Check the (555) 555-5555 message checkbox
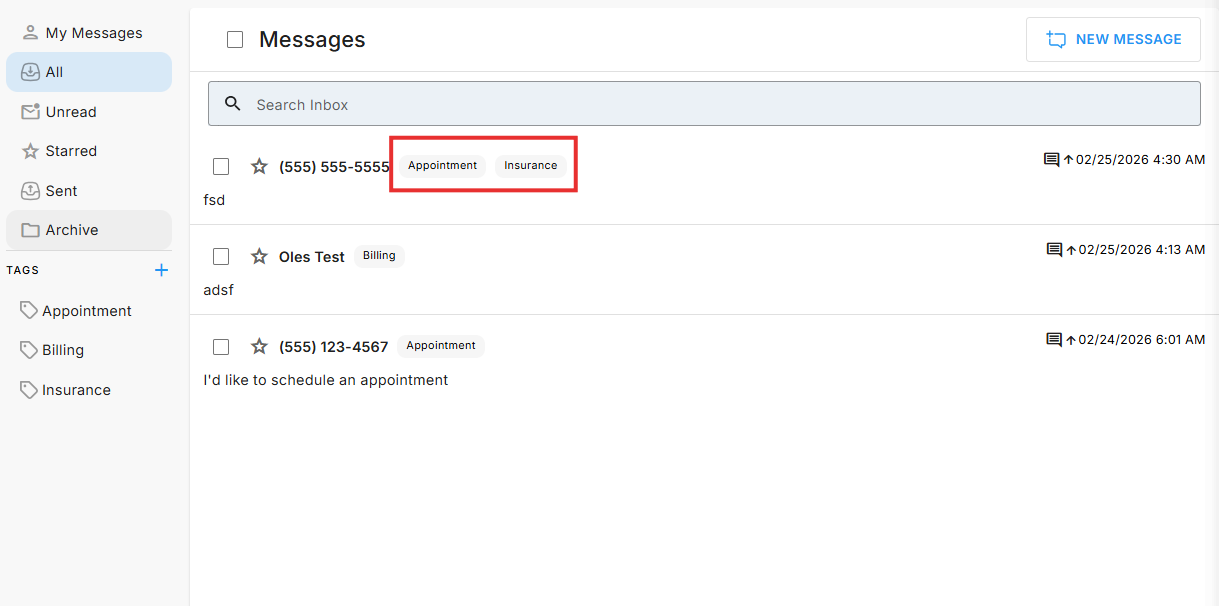This screenshot has width=1219, height=606. pyautogui.click(x=221, y=167)
